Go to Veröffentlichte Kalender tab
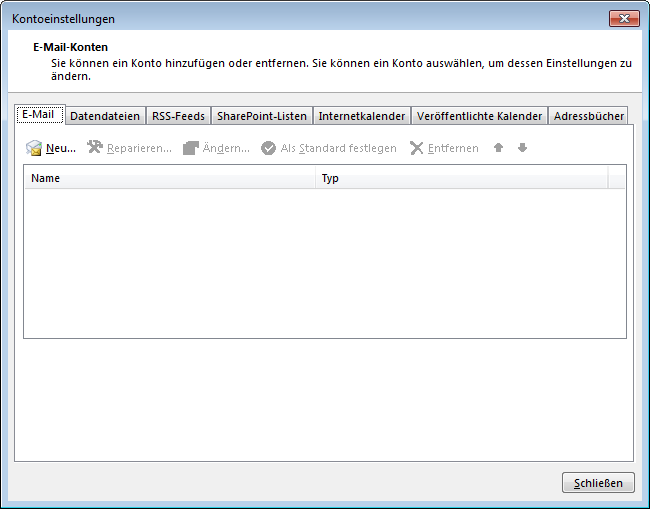 pos(479,116)
